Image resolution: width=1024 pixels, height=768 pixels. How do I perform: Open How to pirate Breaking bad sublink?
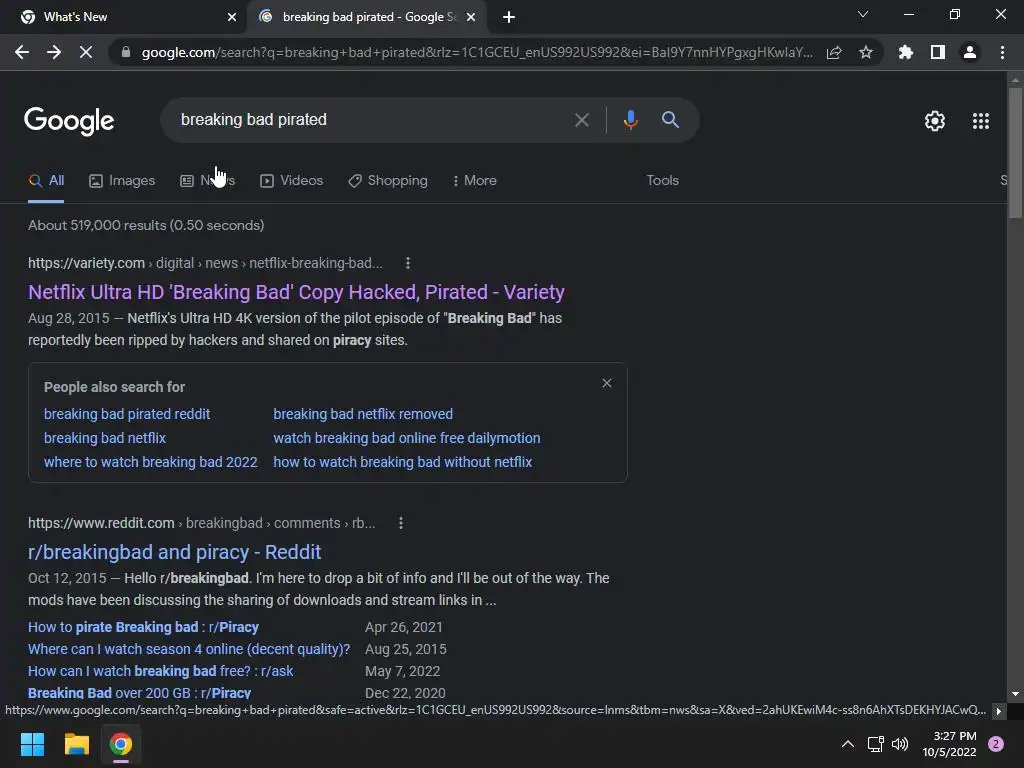coord(144,628)
